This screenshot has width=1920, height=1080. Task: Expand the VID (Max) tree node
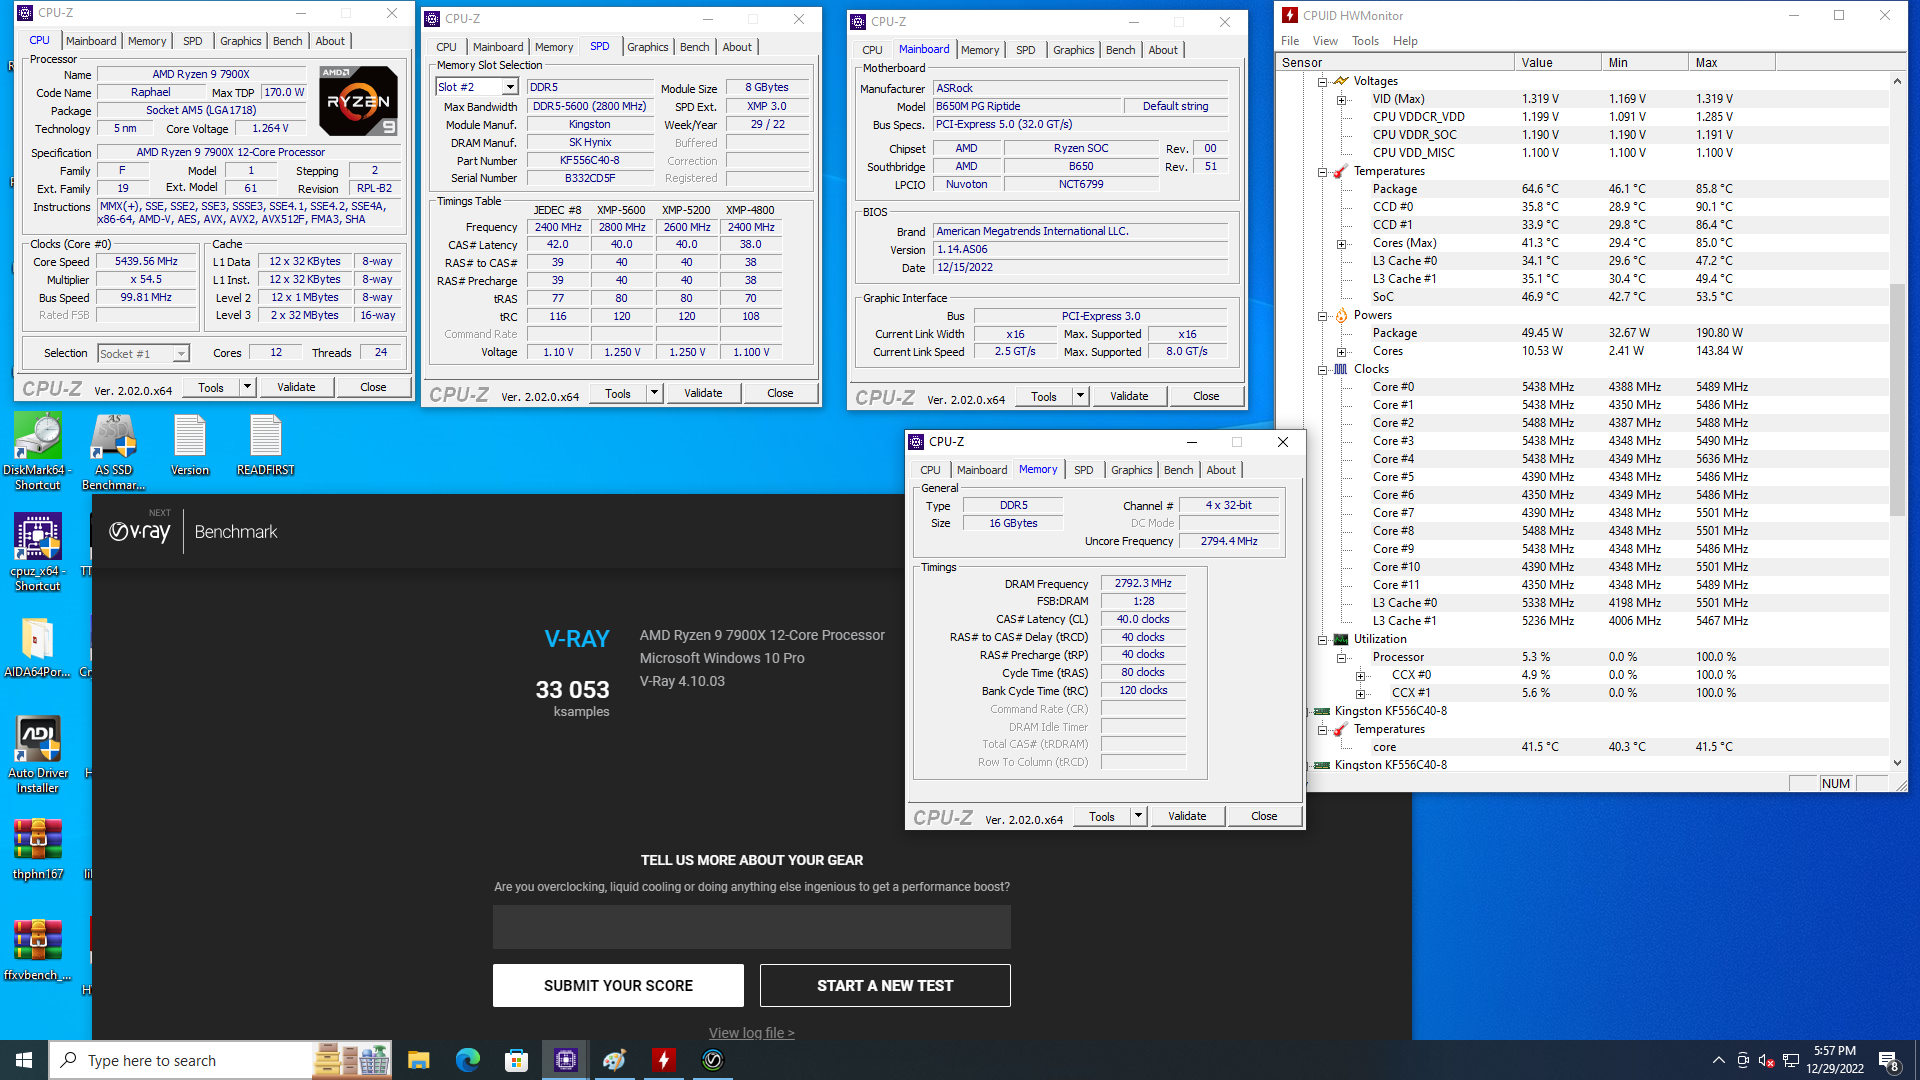pos(1342,99)
